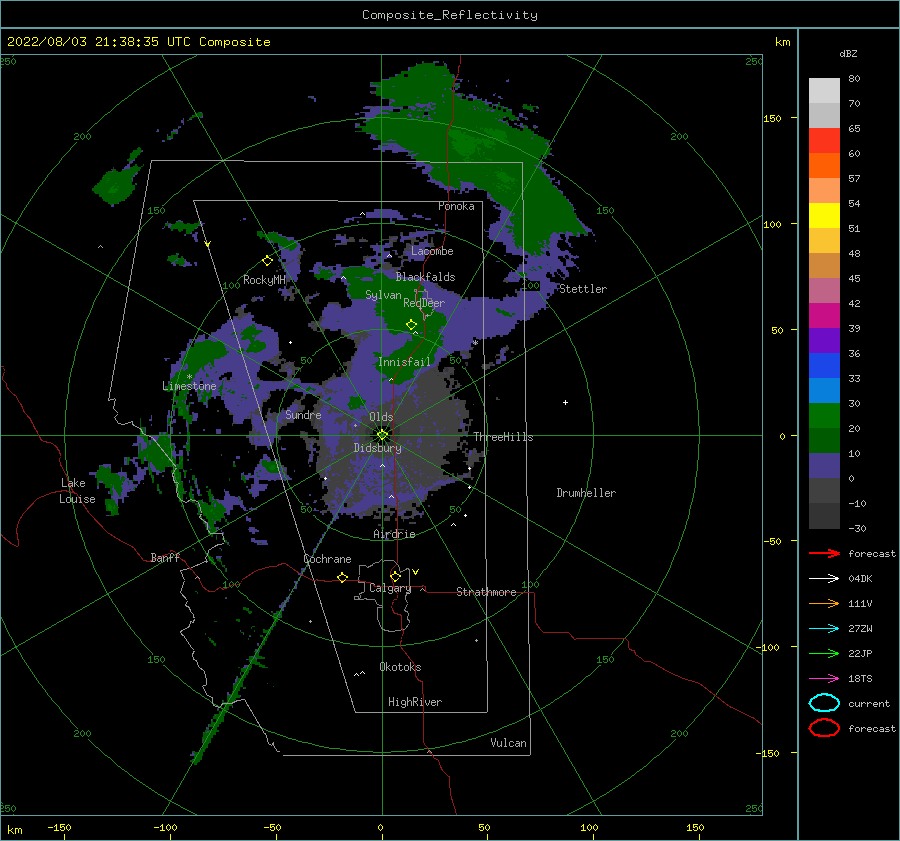This screenshot has width=900, height=841.
Task: Click the Sylvan label
Action: [383, 295]
